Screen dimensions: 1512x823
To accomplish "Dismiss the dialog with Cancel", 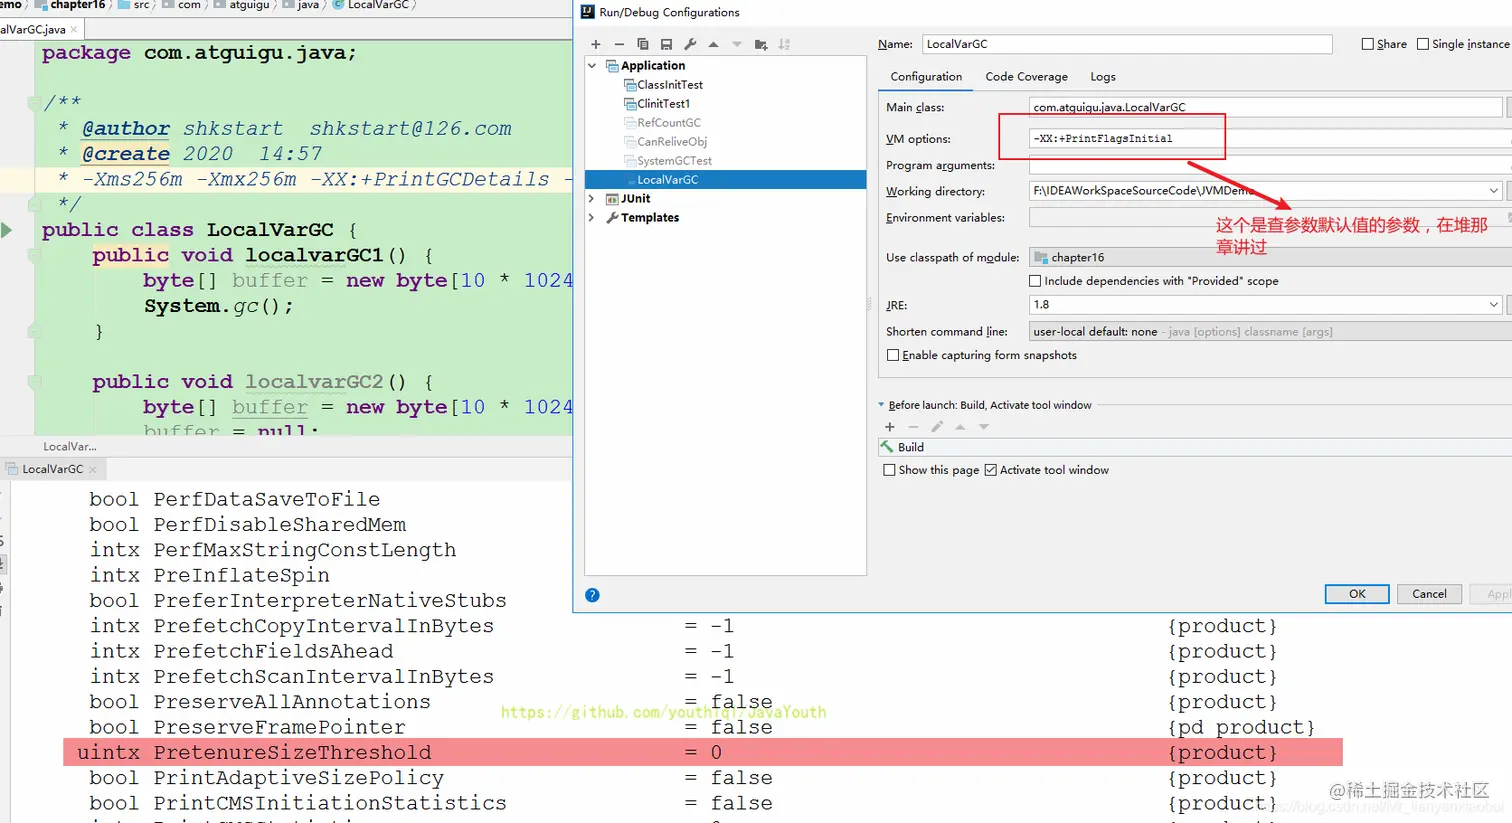I will pyautogui.click(x=1429, y=594).
